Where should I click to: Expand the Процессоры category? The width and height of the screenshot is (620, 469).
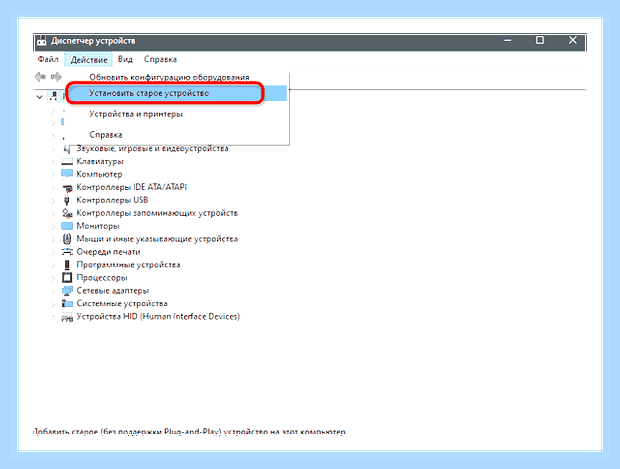pyautogui.click(x=53, y=278)
